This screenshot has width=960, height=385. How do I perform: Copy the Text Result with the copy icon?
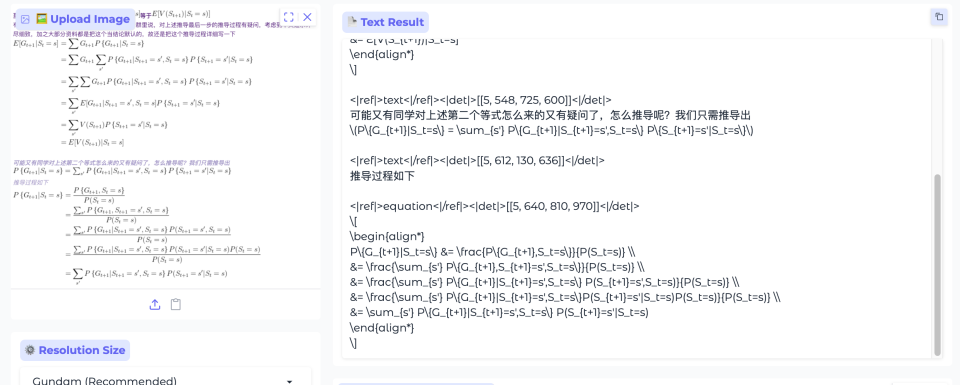click(939, 17)
